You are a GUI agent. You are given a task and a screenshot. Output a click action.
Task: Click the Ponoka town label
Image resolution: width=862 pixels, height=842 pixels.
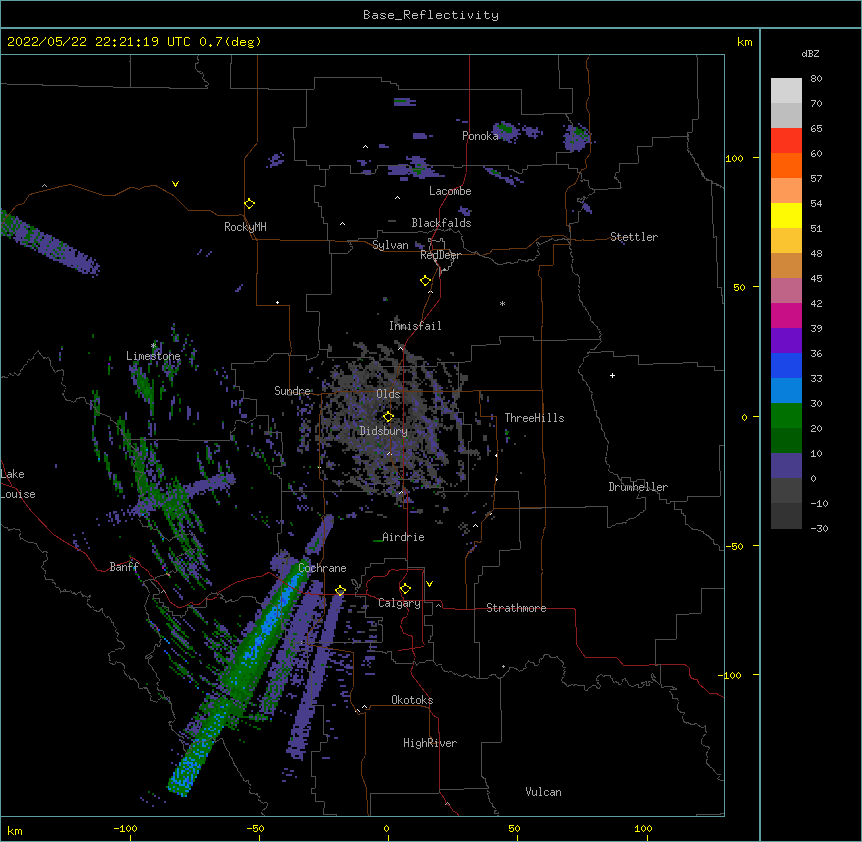[x=480, y=136]
